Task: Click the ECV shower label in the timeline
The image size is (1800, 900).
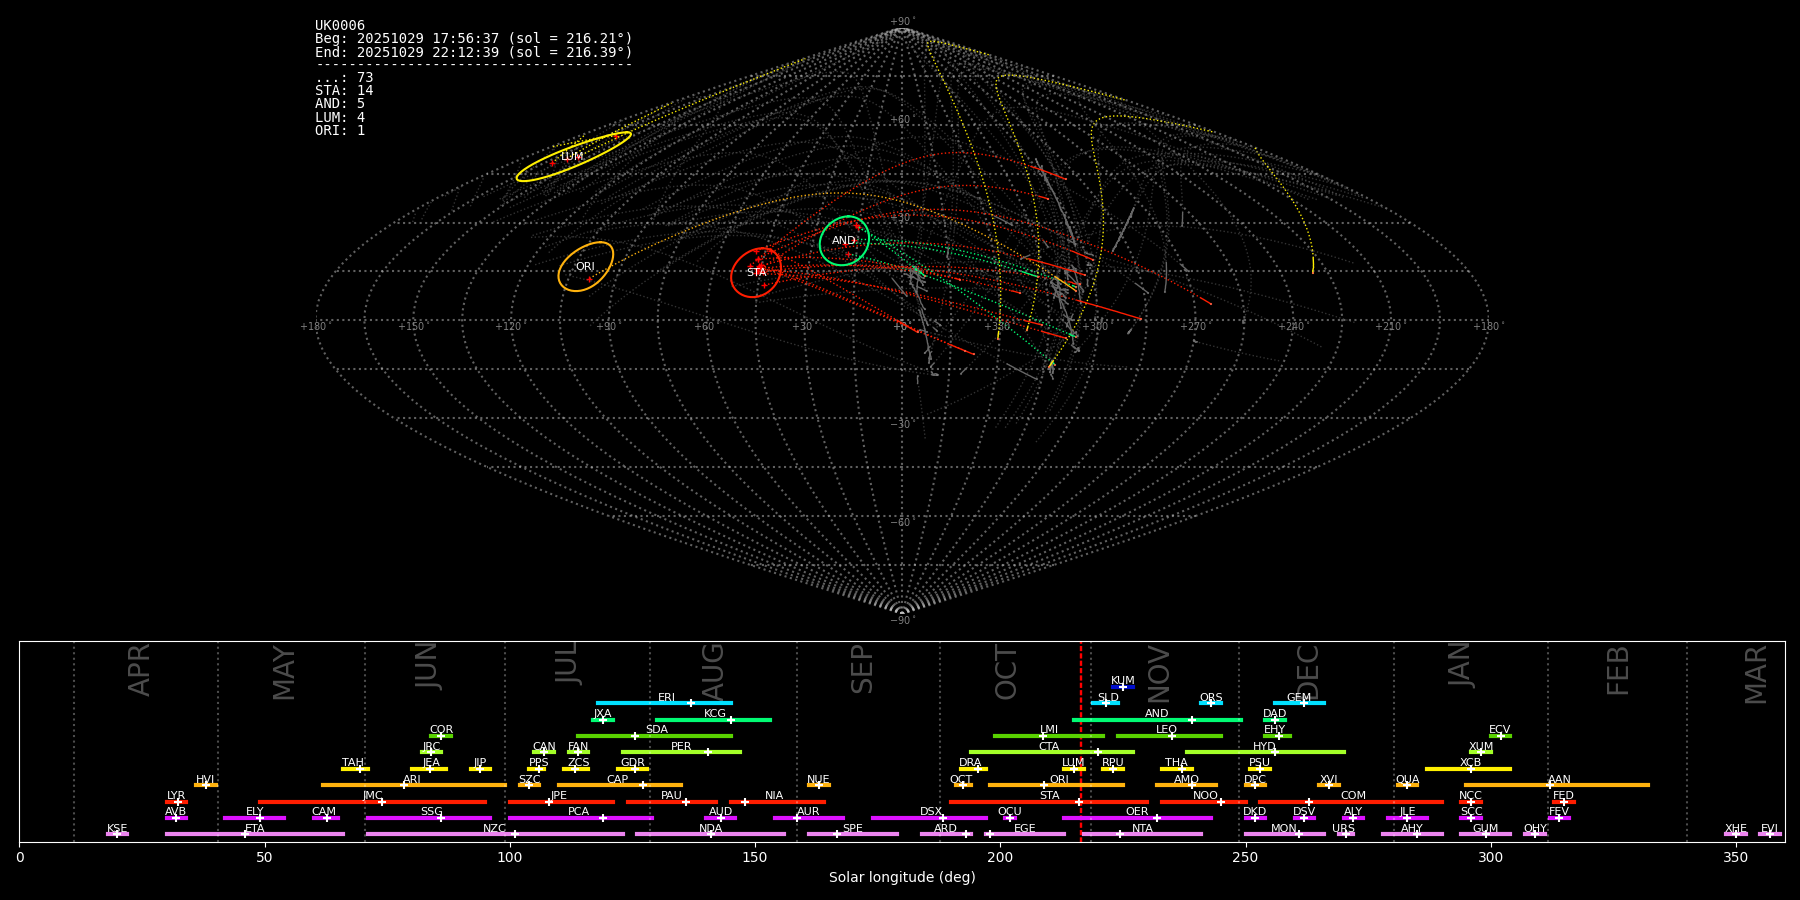Action: point(1500,730)
